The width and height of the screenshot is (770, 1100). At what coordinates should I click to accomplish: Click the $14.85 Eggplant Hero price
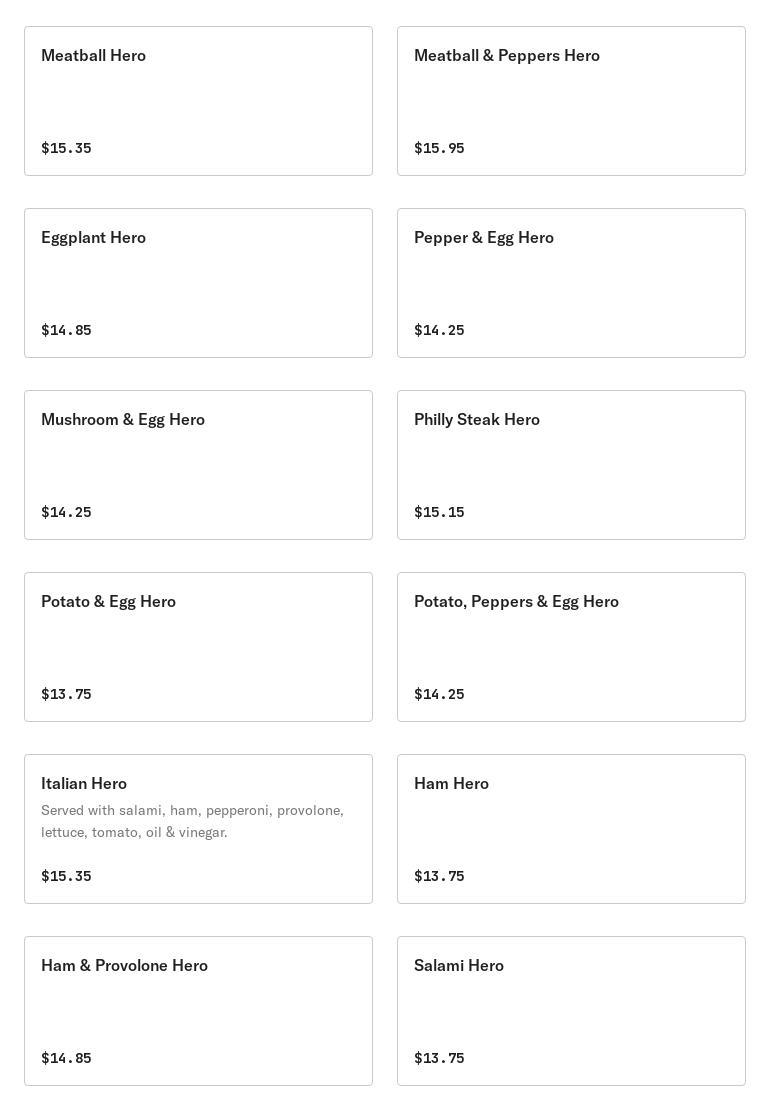coord(66,330)
